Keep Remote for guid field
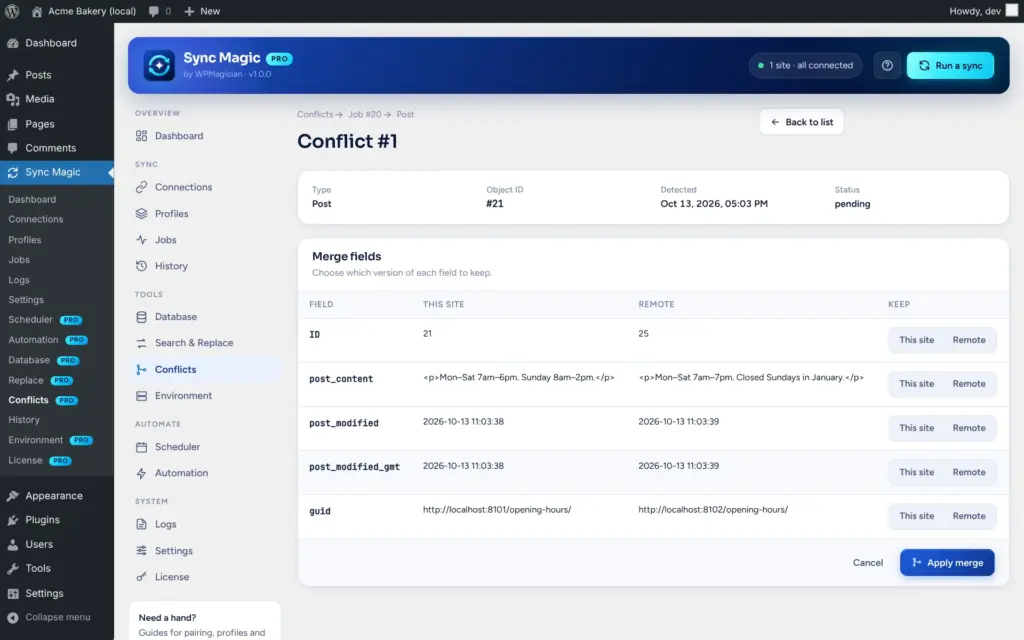 pos(968,516)
